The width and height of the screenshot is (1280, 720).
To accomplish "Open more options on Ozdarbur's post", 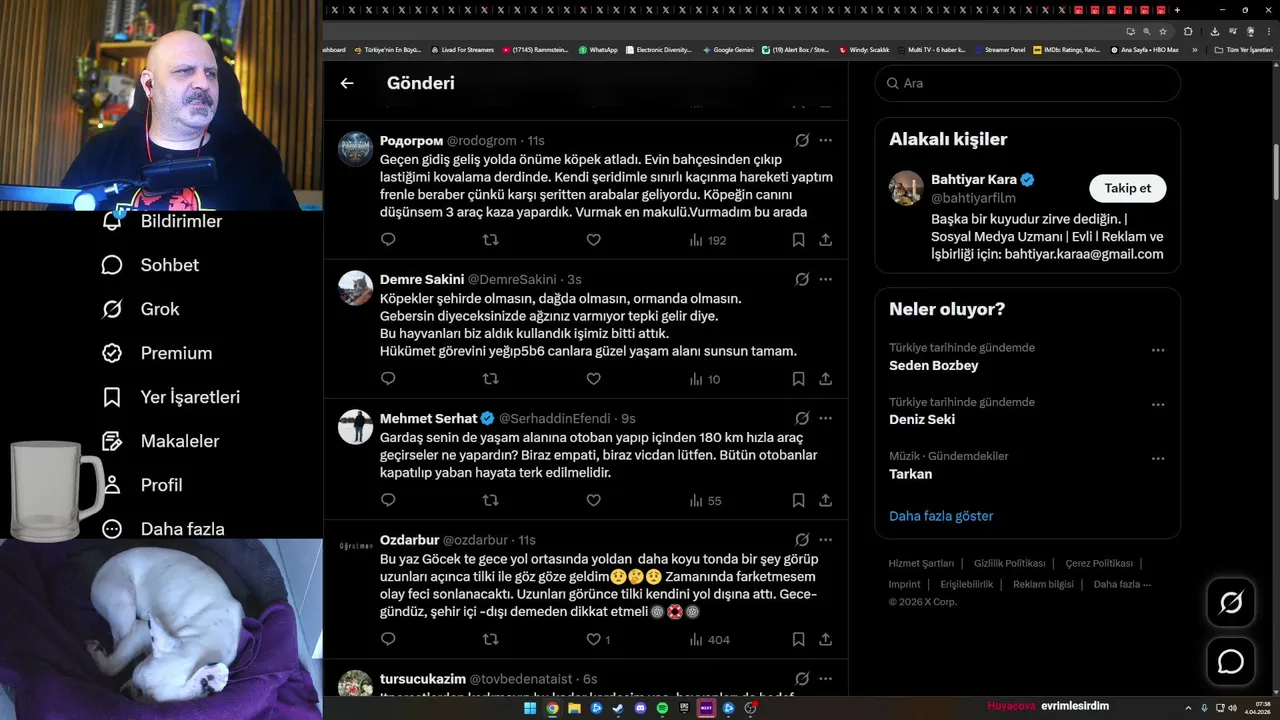I will [x=826, y=539].
